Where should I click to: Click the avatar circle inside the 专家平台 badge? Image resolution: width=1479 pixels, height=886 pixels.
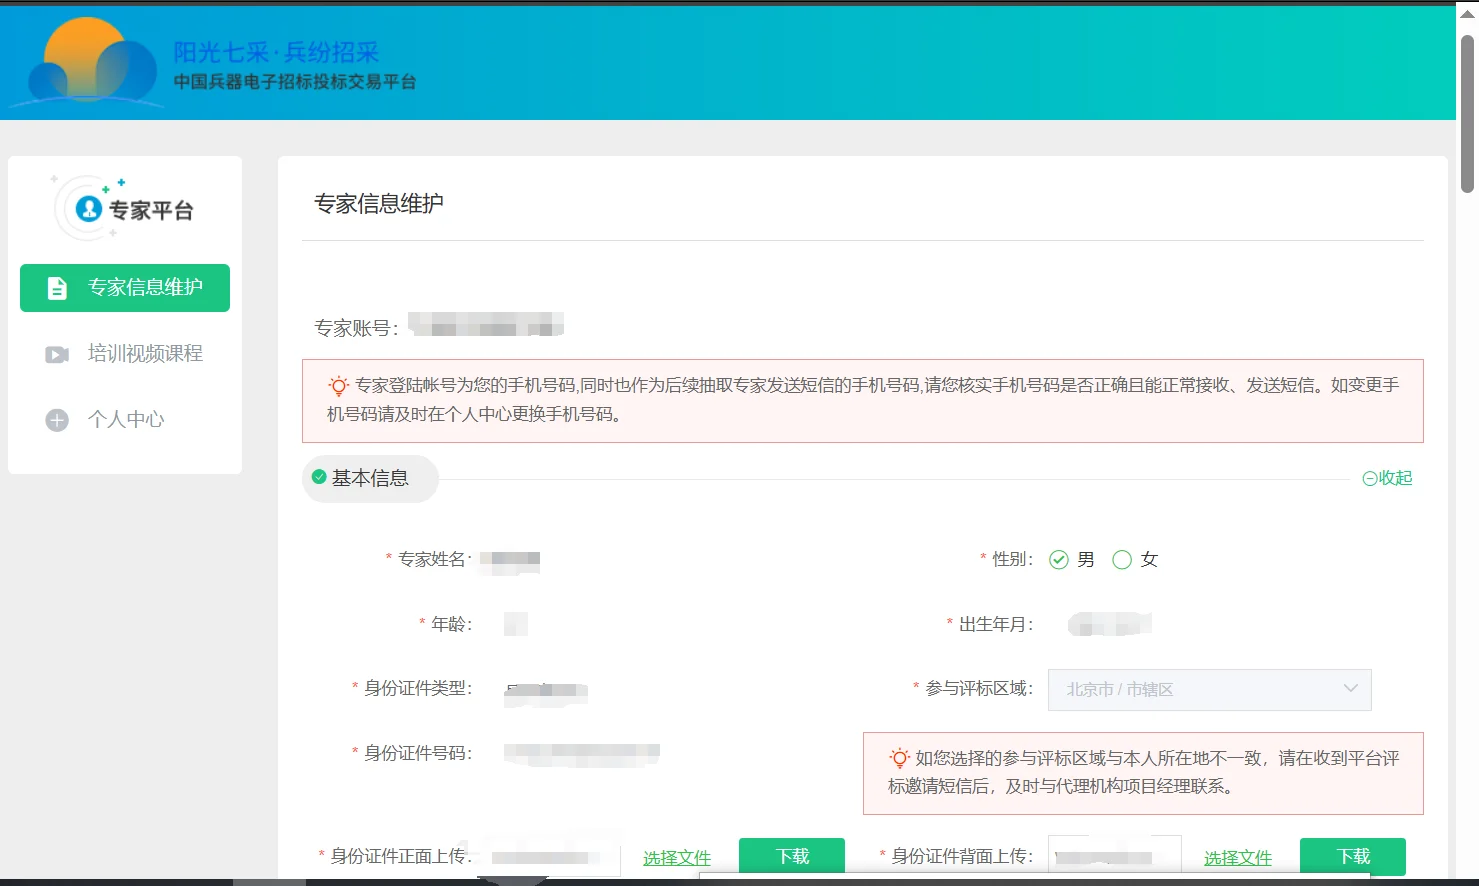87,207
